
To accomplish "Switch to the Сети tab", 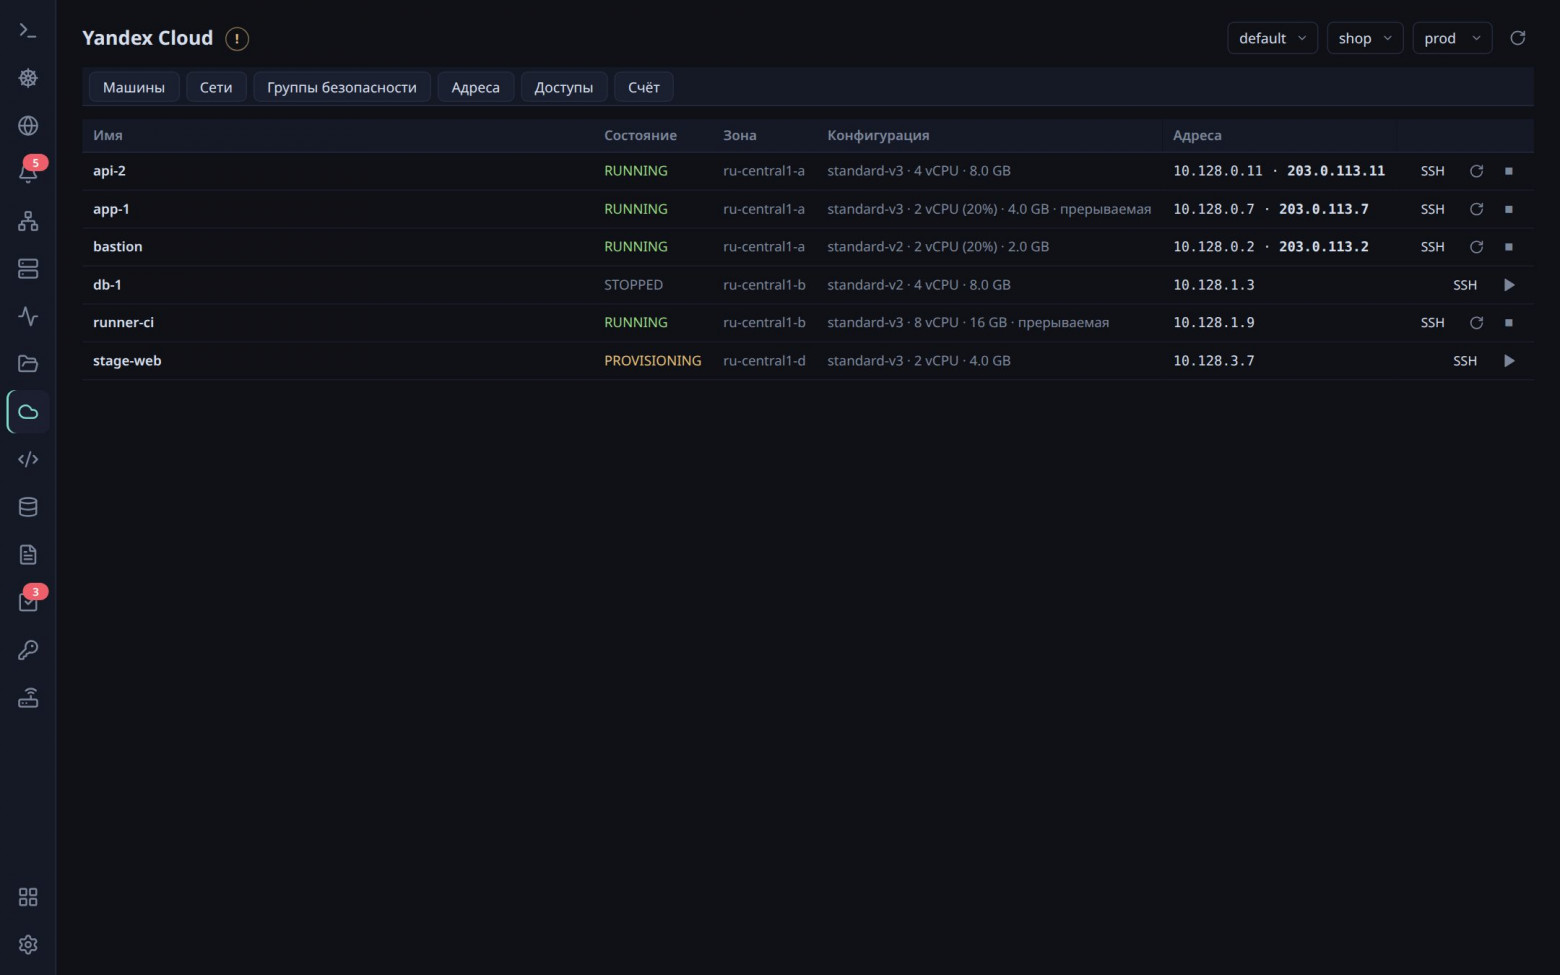I will pos(216,87).
